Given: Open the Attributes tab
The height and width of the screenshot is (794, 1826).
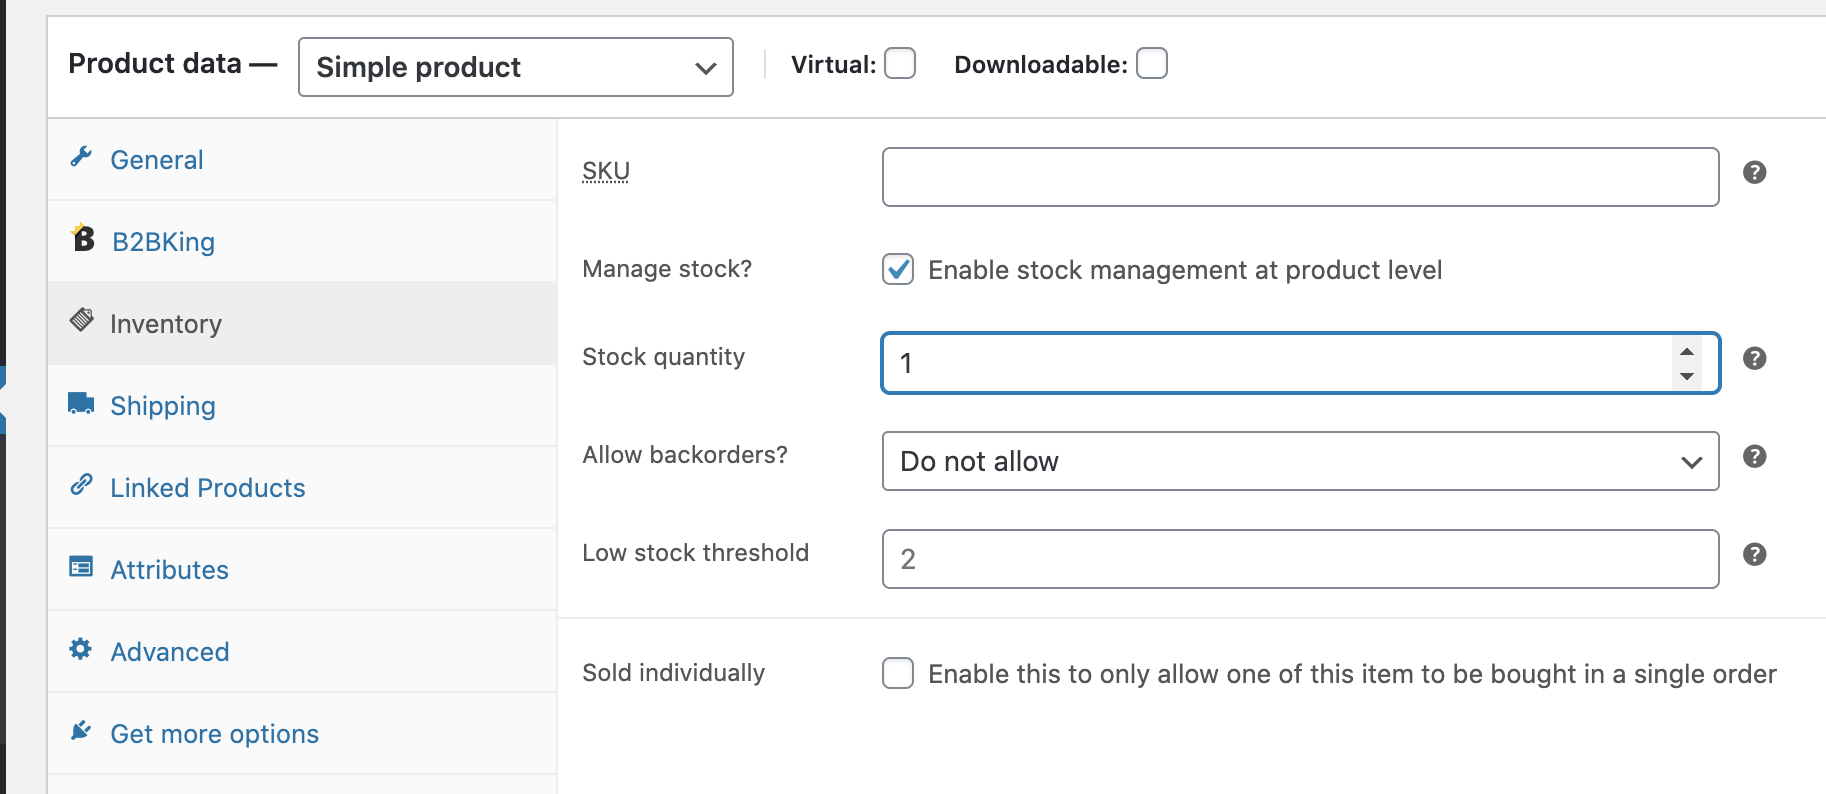Looking at the screenshot, I should tap(302, 570).
